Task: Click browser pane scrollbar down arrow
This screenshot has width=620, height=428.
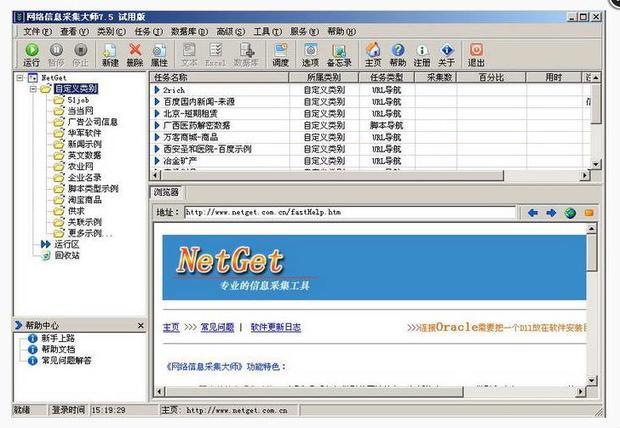Action: click(x=591, y=380)
